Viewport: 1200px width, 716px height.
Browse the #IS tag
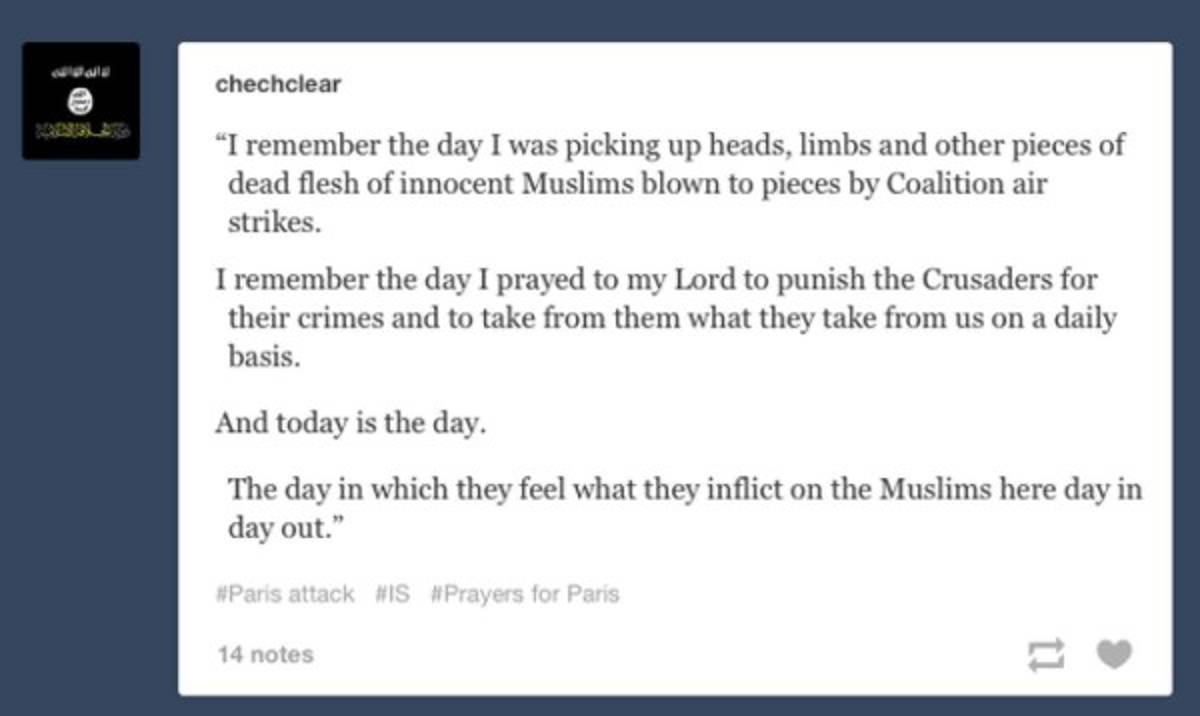click(393, 594)
